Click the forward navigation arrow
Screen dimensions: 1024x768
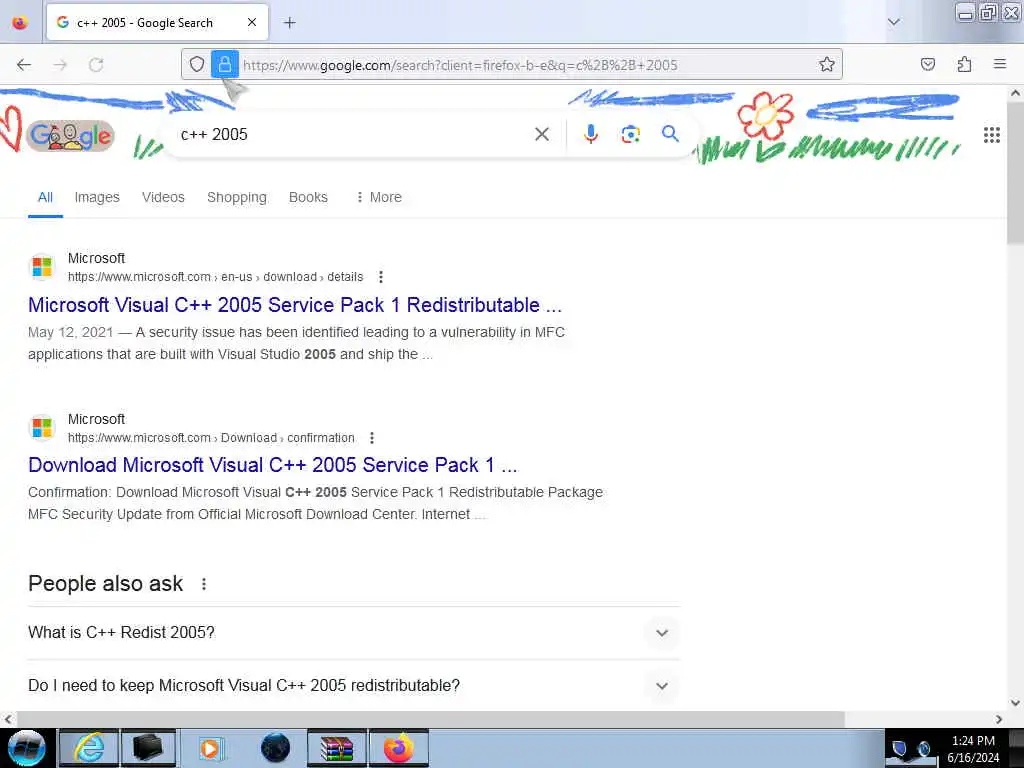tap(60, 65)
